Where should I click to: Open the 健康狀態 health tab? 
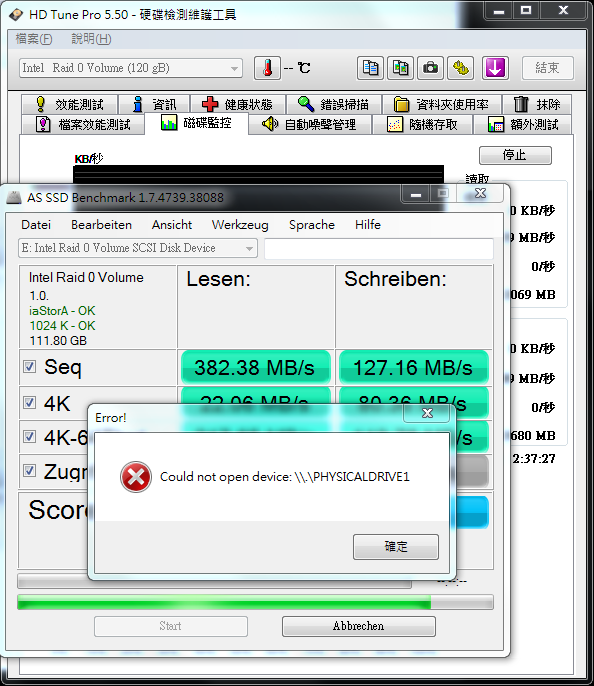(238, 105)
